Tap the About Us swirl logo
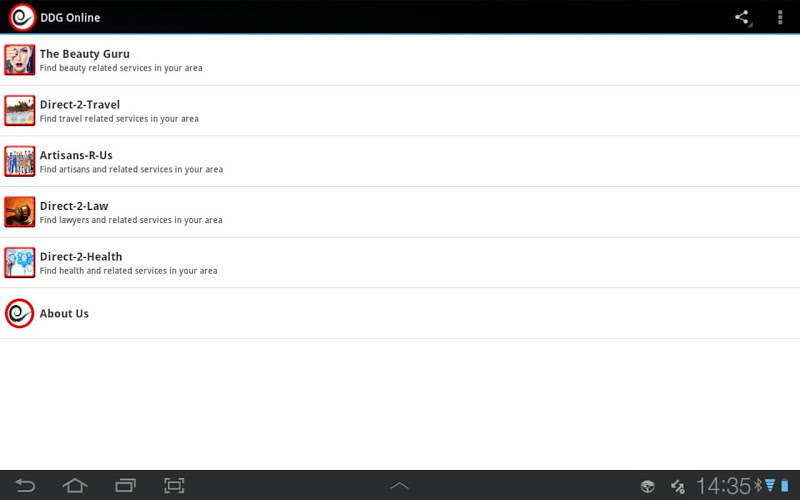800x500 pixels. (19, 313)
